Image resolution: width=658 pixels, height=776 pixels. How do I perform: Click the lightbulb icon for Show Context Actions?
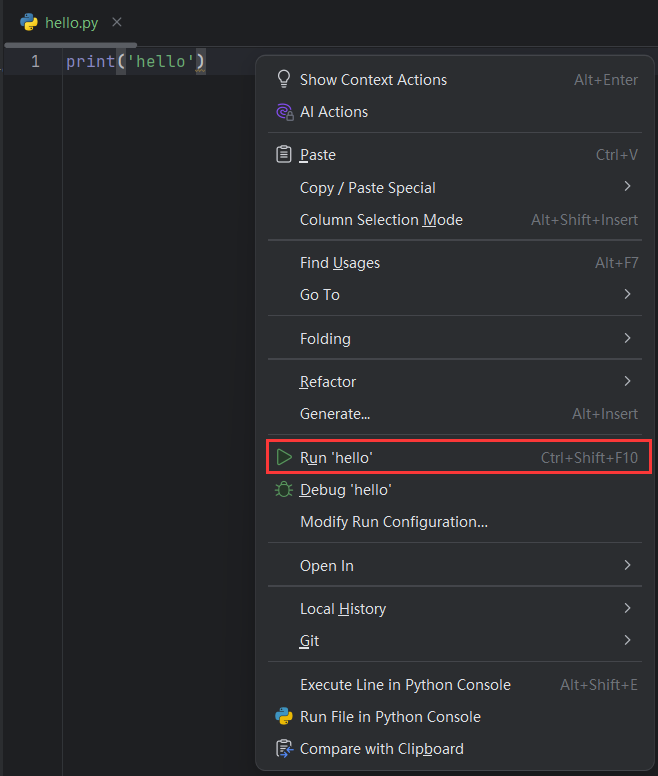click(x=284, y=79)
